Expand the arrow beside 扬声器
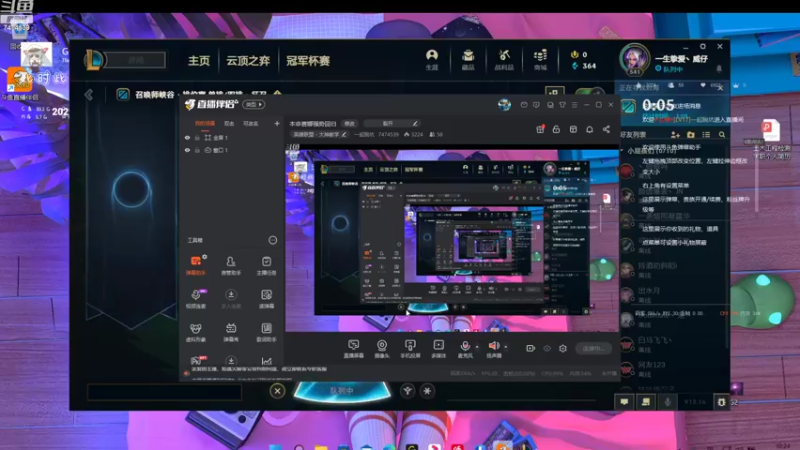The height and width of the screenshot is (450, 800). [506, 347]
